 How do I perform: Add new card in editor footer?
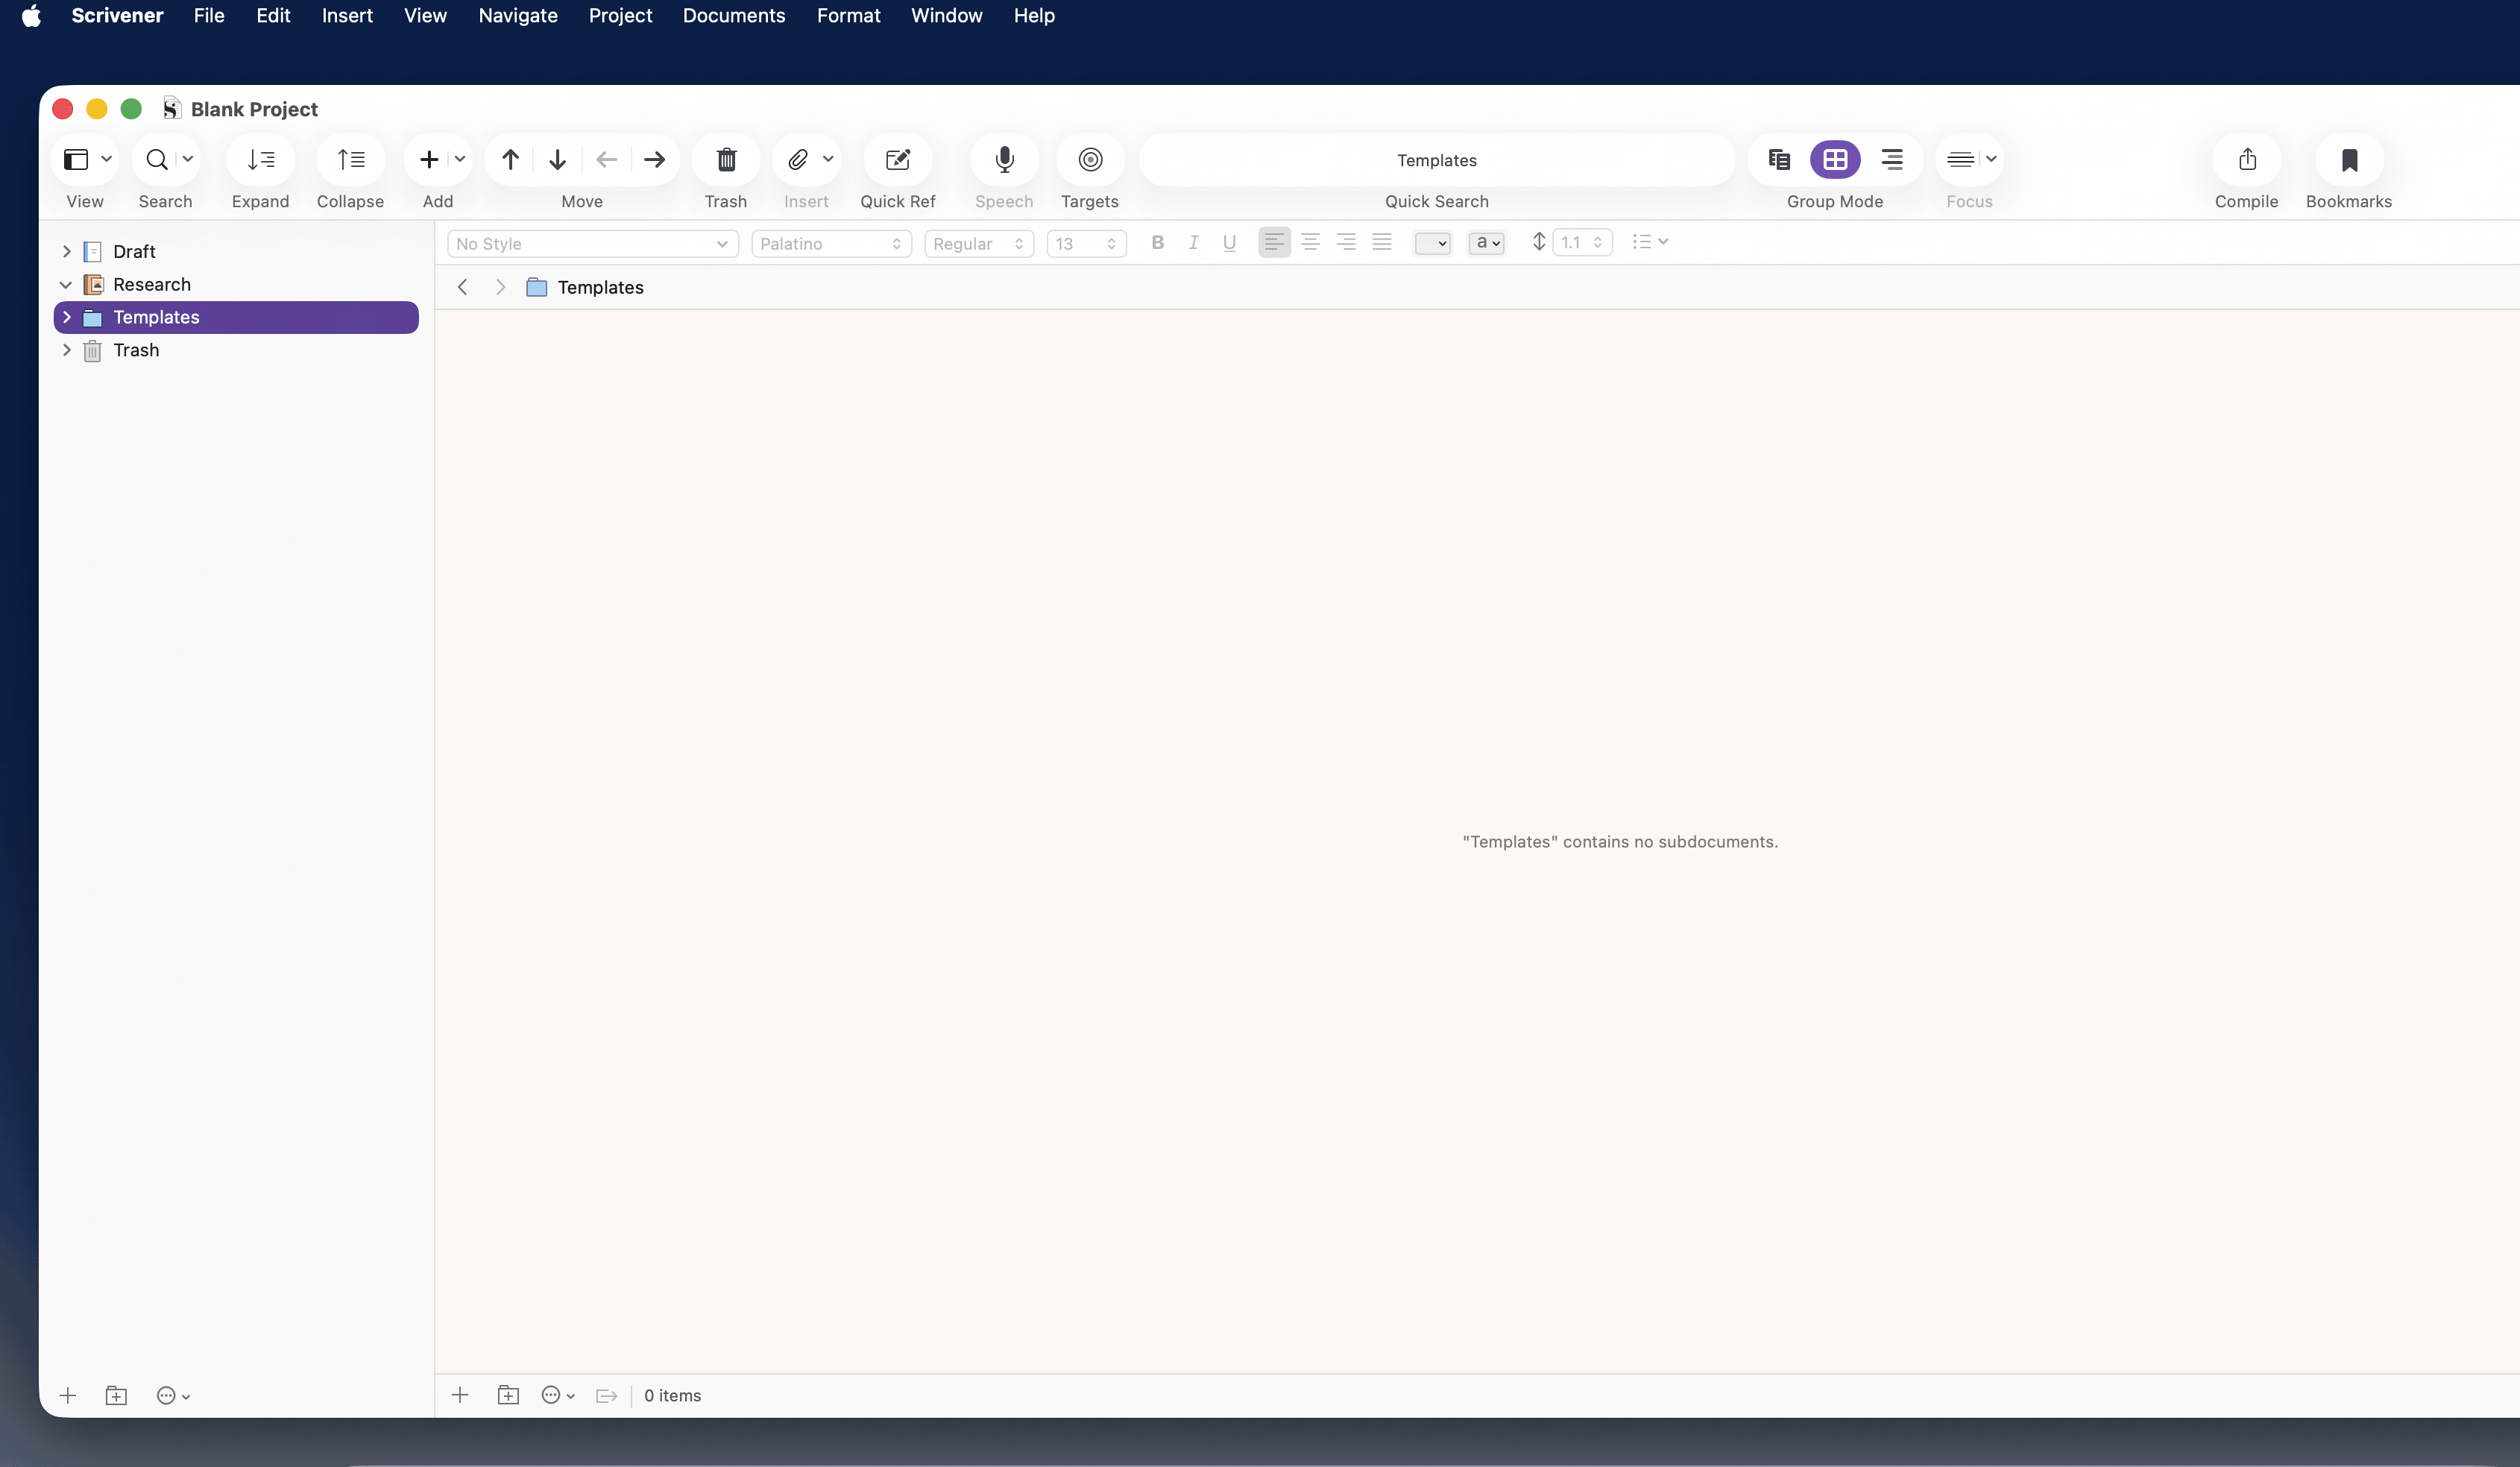click(x=460, y=1395)
